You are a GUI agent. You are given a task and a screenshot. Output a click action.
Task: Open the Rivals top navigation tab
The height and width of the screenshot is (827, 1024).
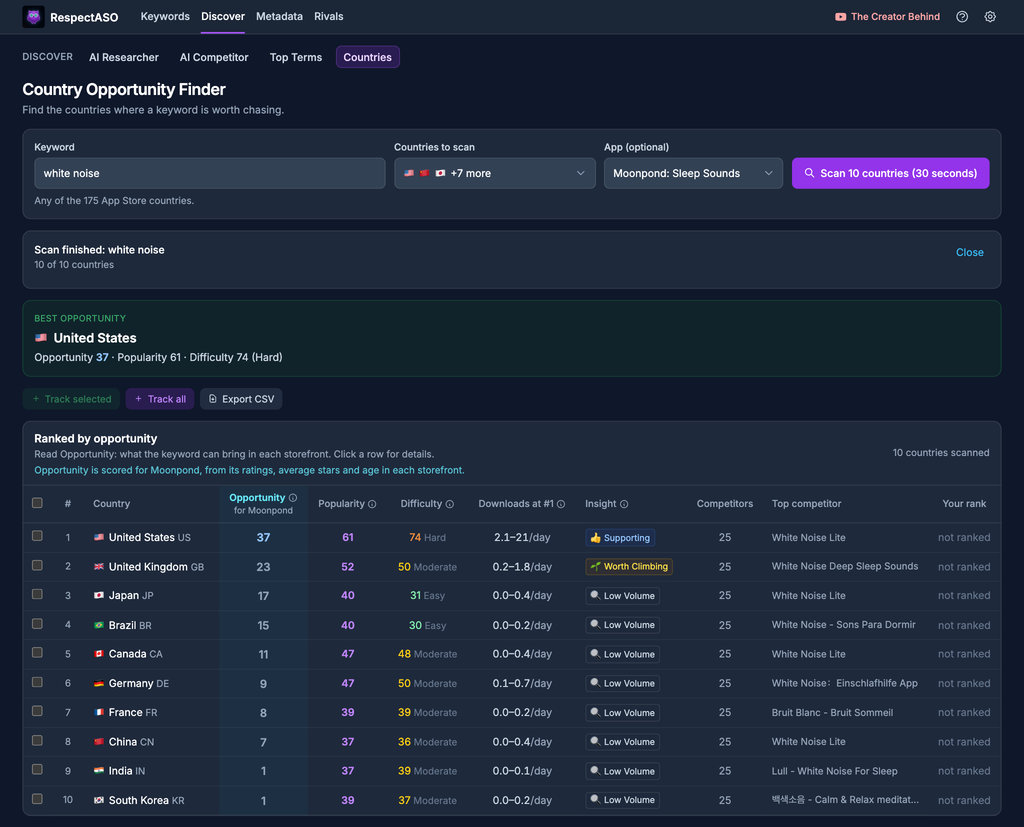[x=328, y=16]
